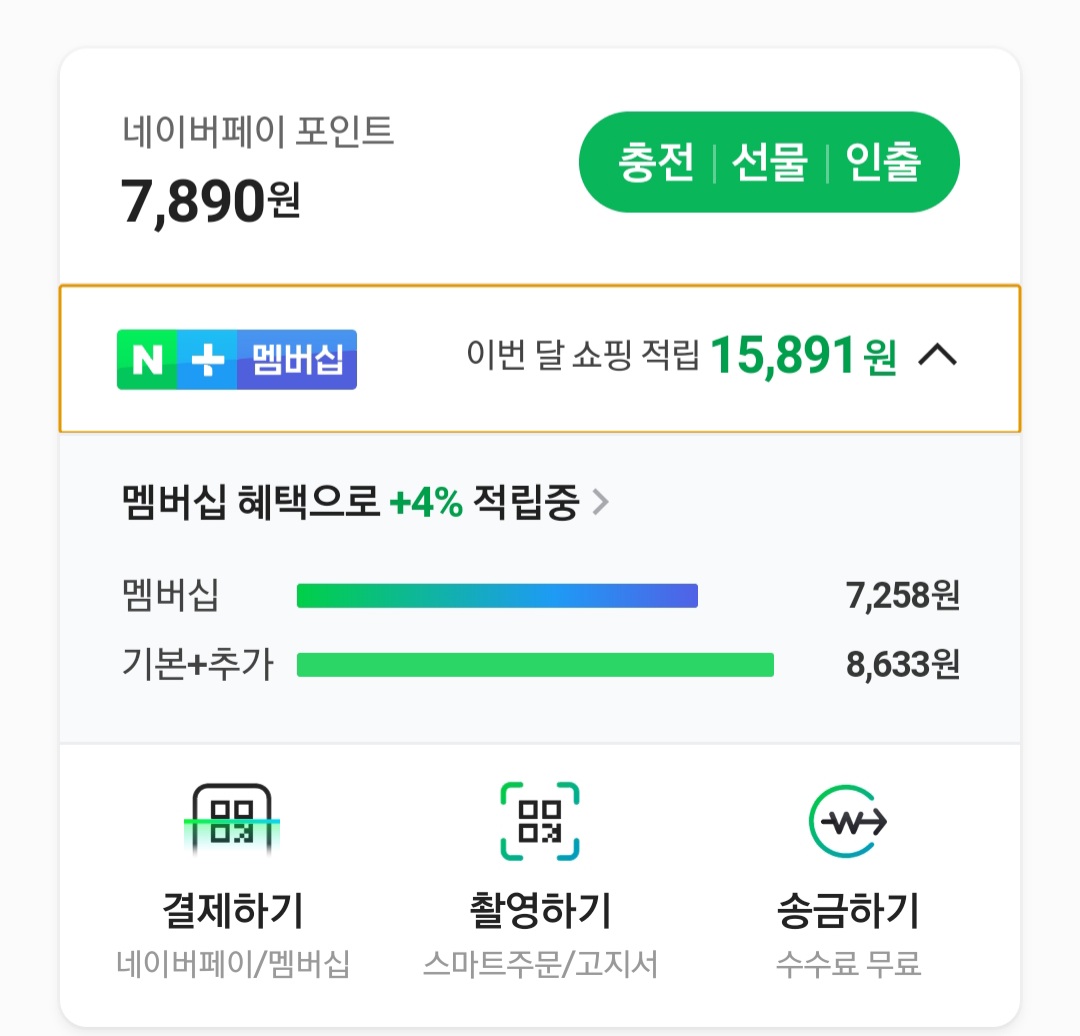
Task: Tap the 7,258원 membership reward amount
Action: [x=902, y=596]
